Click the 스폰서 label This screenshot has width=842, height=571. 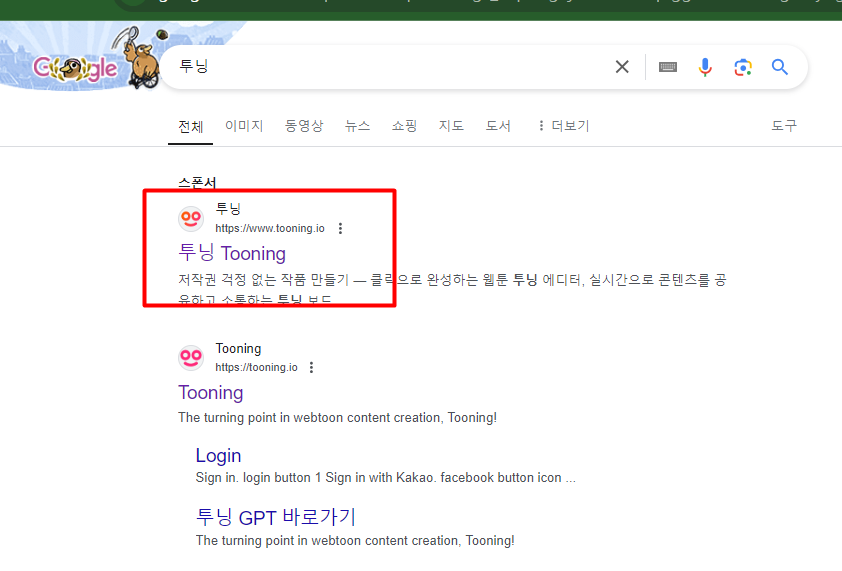(197, 183)
